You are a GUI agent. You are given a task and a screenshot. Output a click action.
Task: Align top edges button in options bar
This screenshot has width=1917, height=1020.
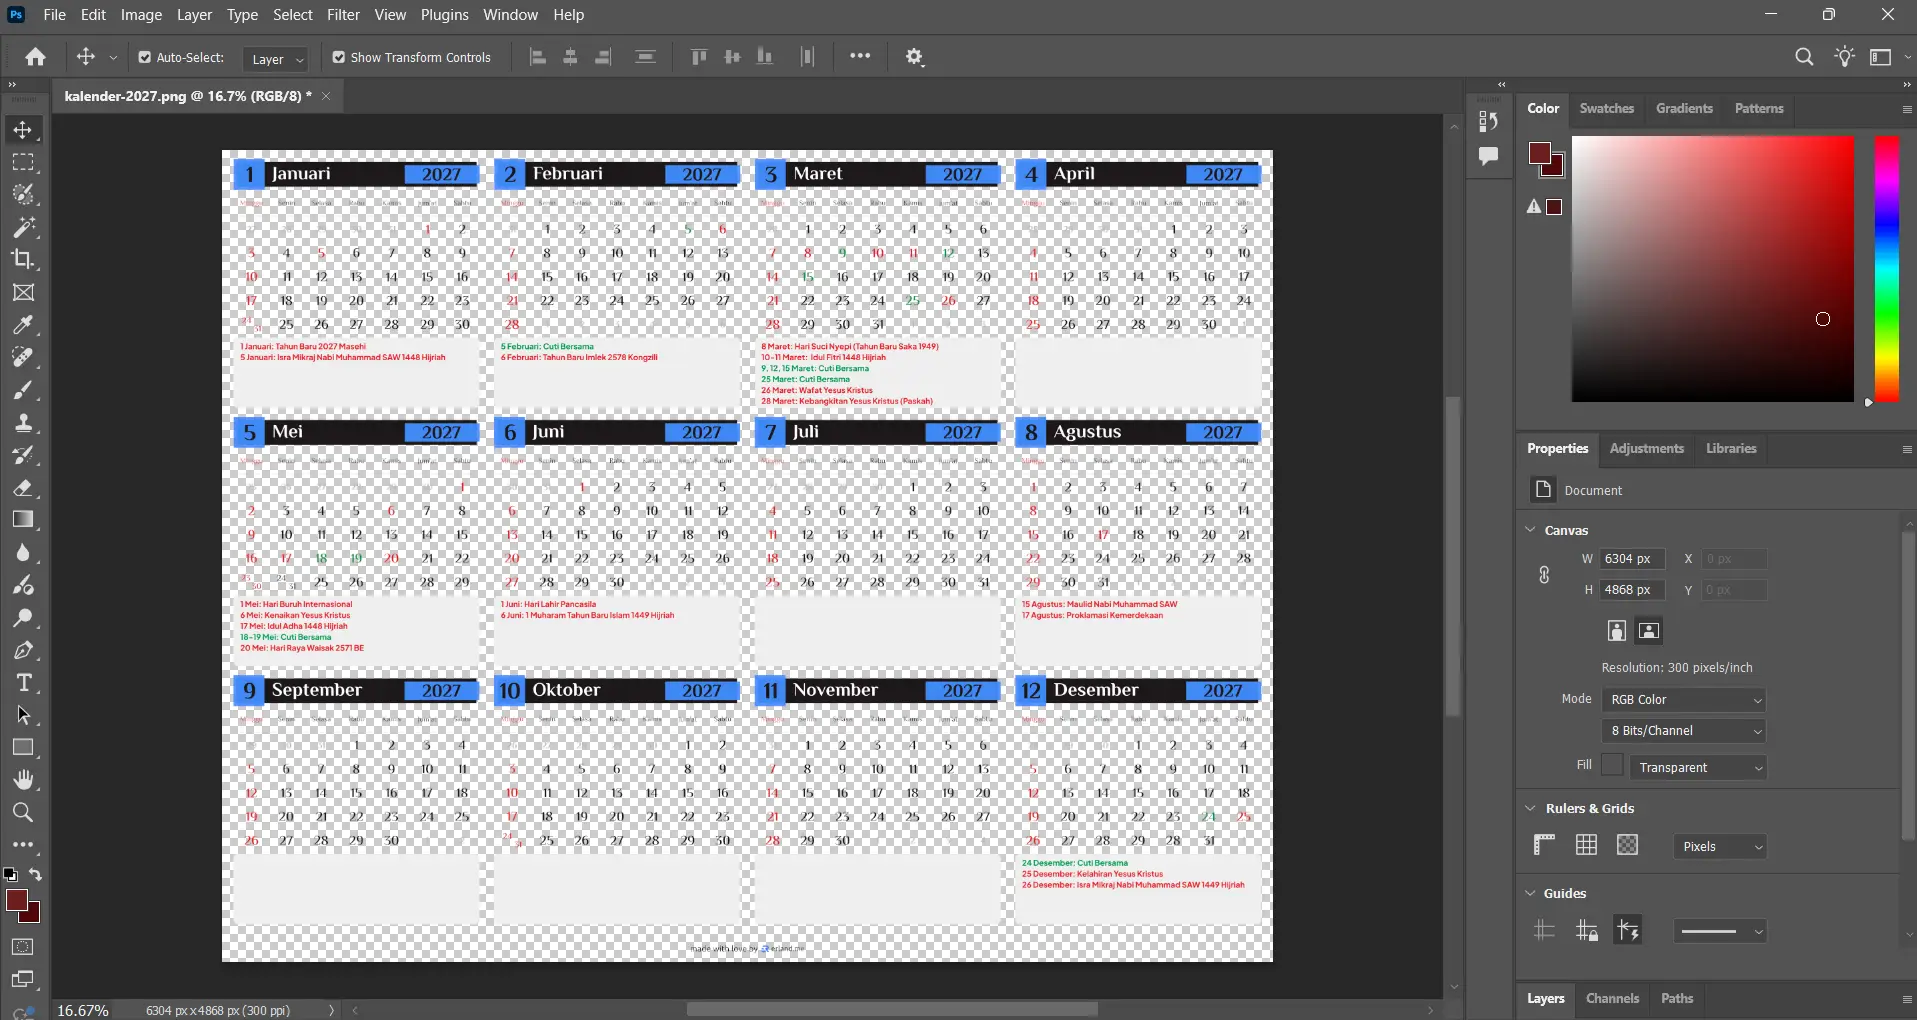click(700, 57)
